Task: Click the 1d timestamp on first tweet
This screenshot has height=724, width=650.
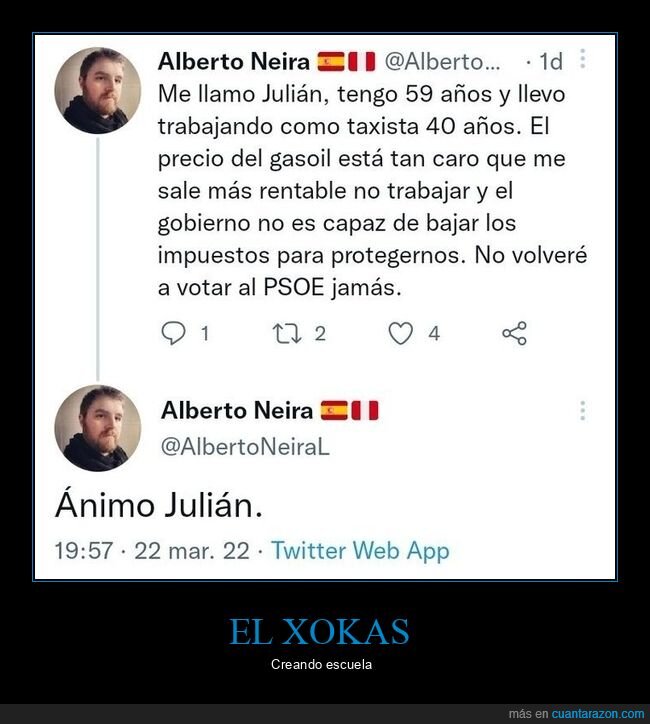Action: pyautogui.click(x=551, y=61)
